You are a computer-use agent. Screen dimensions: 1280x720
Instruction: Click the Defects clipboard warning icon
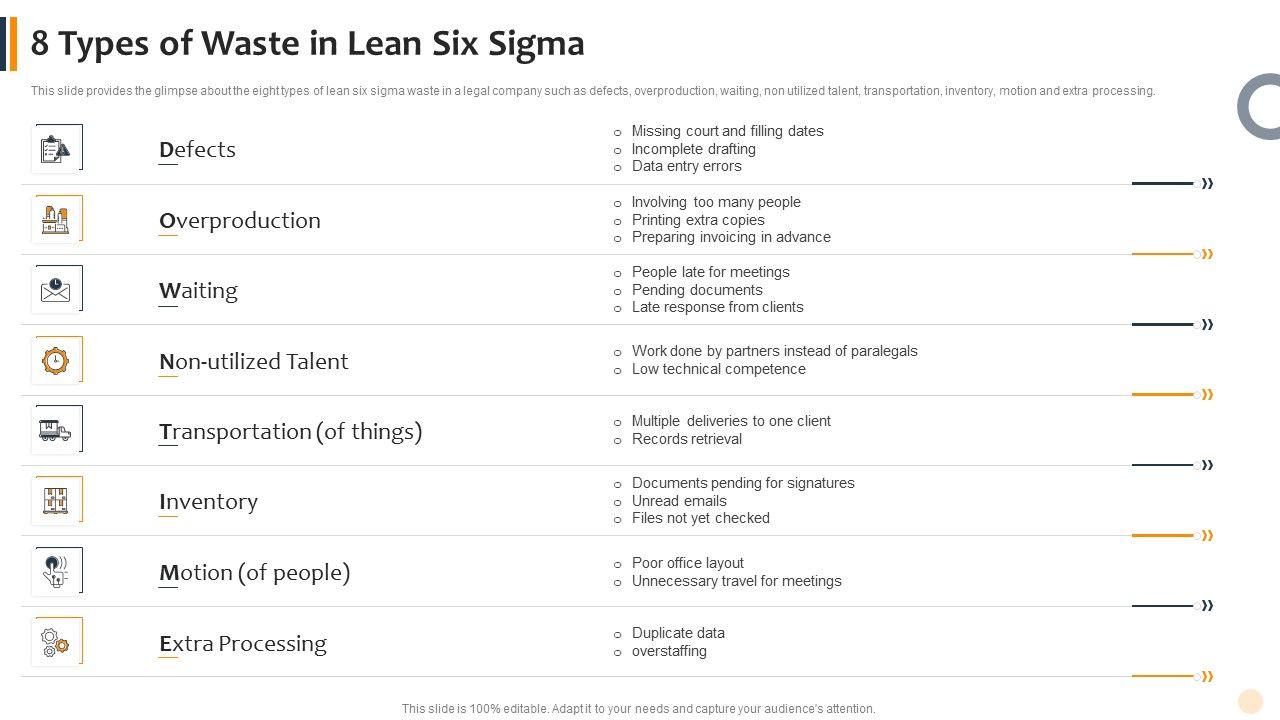(56, 149)
